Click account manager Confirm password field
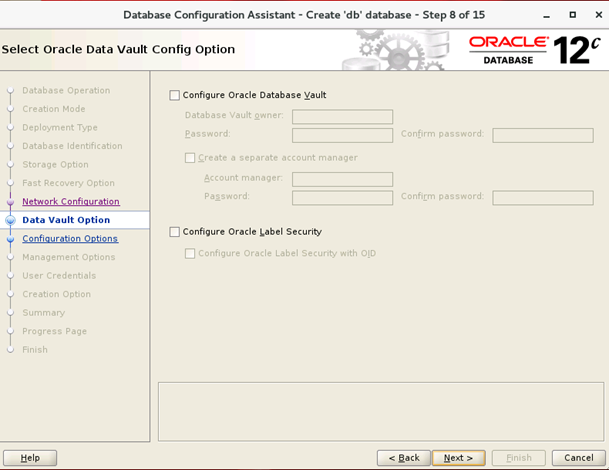609x470 pixels. (x=543, y=198)
